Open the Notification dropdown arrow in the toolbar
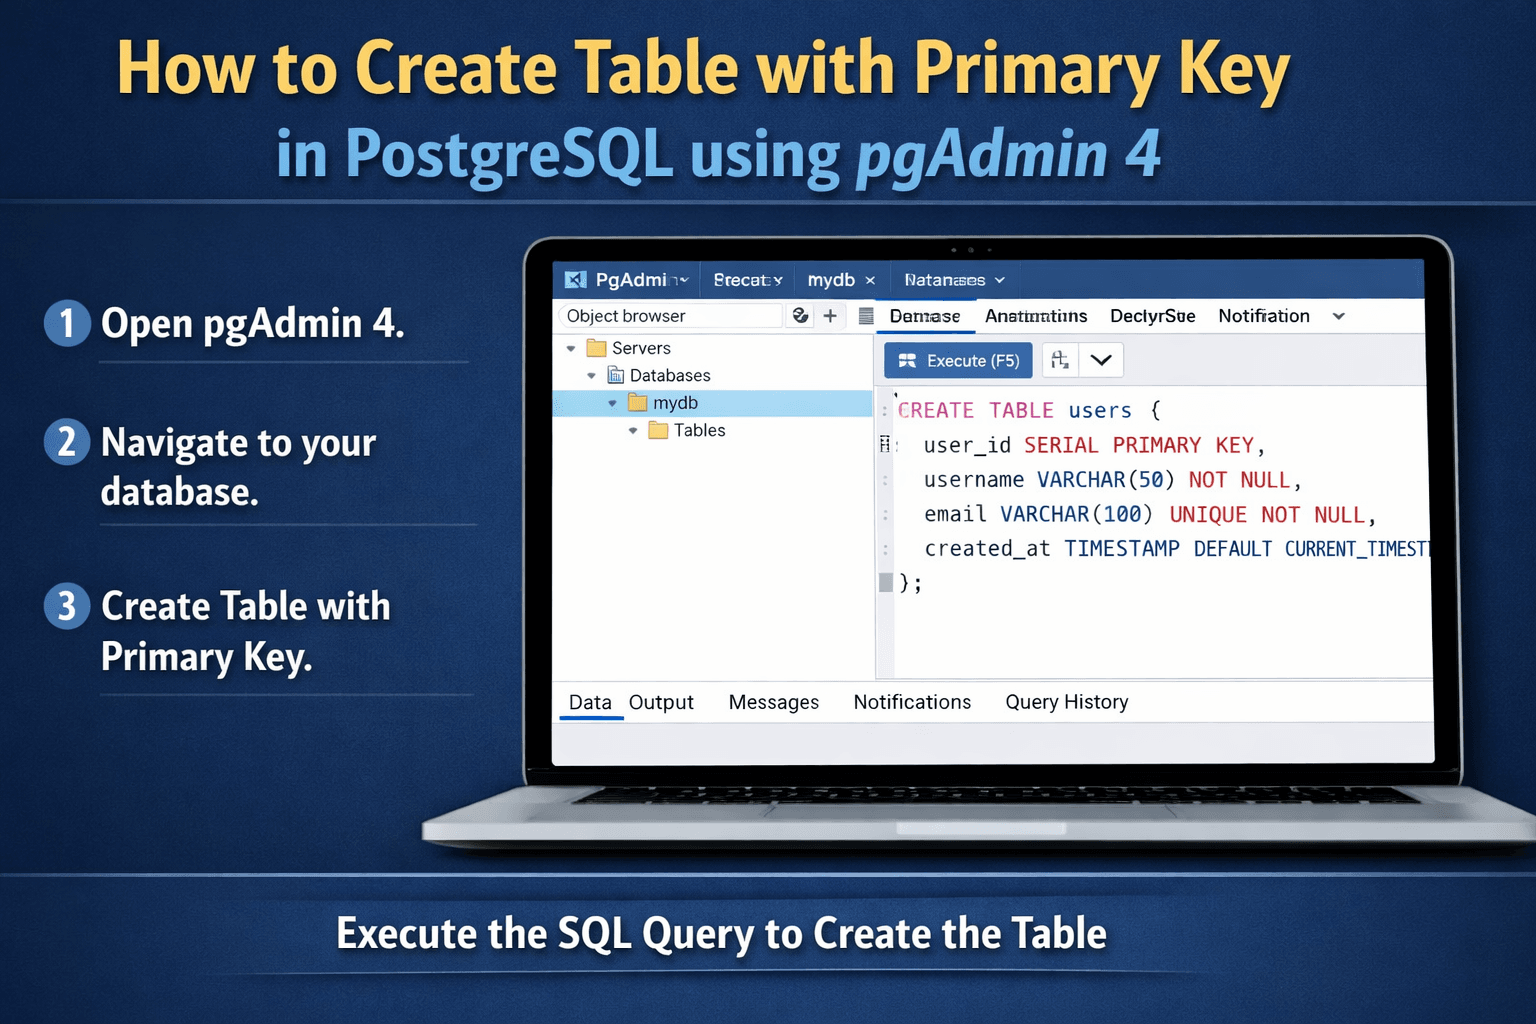Image resolution: width=1536 pixels, height=1024 pixels. point(1338,316)
